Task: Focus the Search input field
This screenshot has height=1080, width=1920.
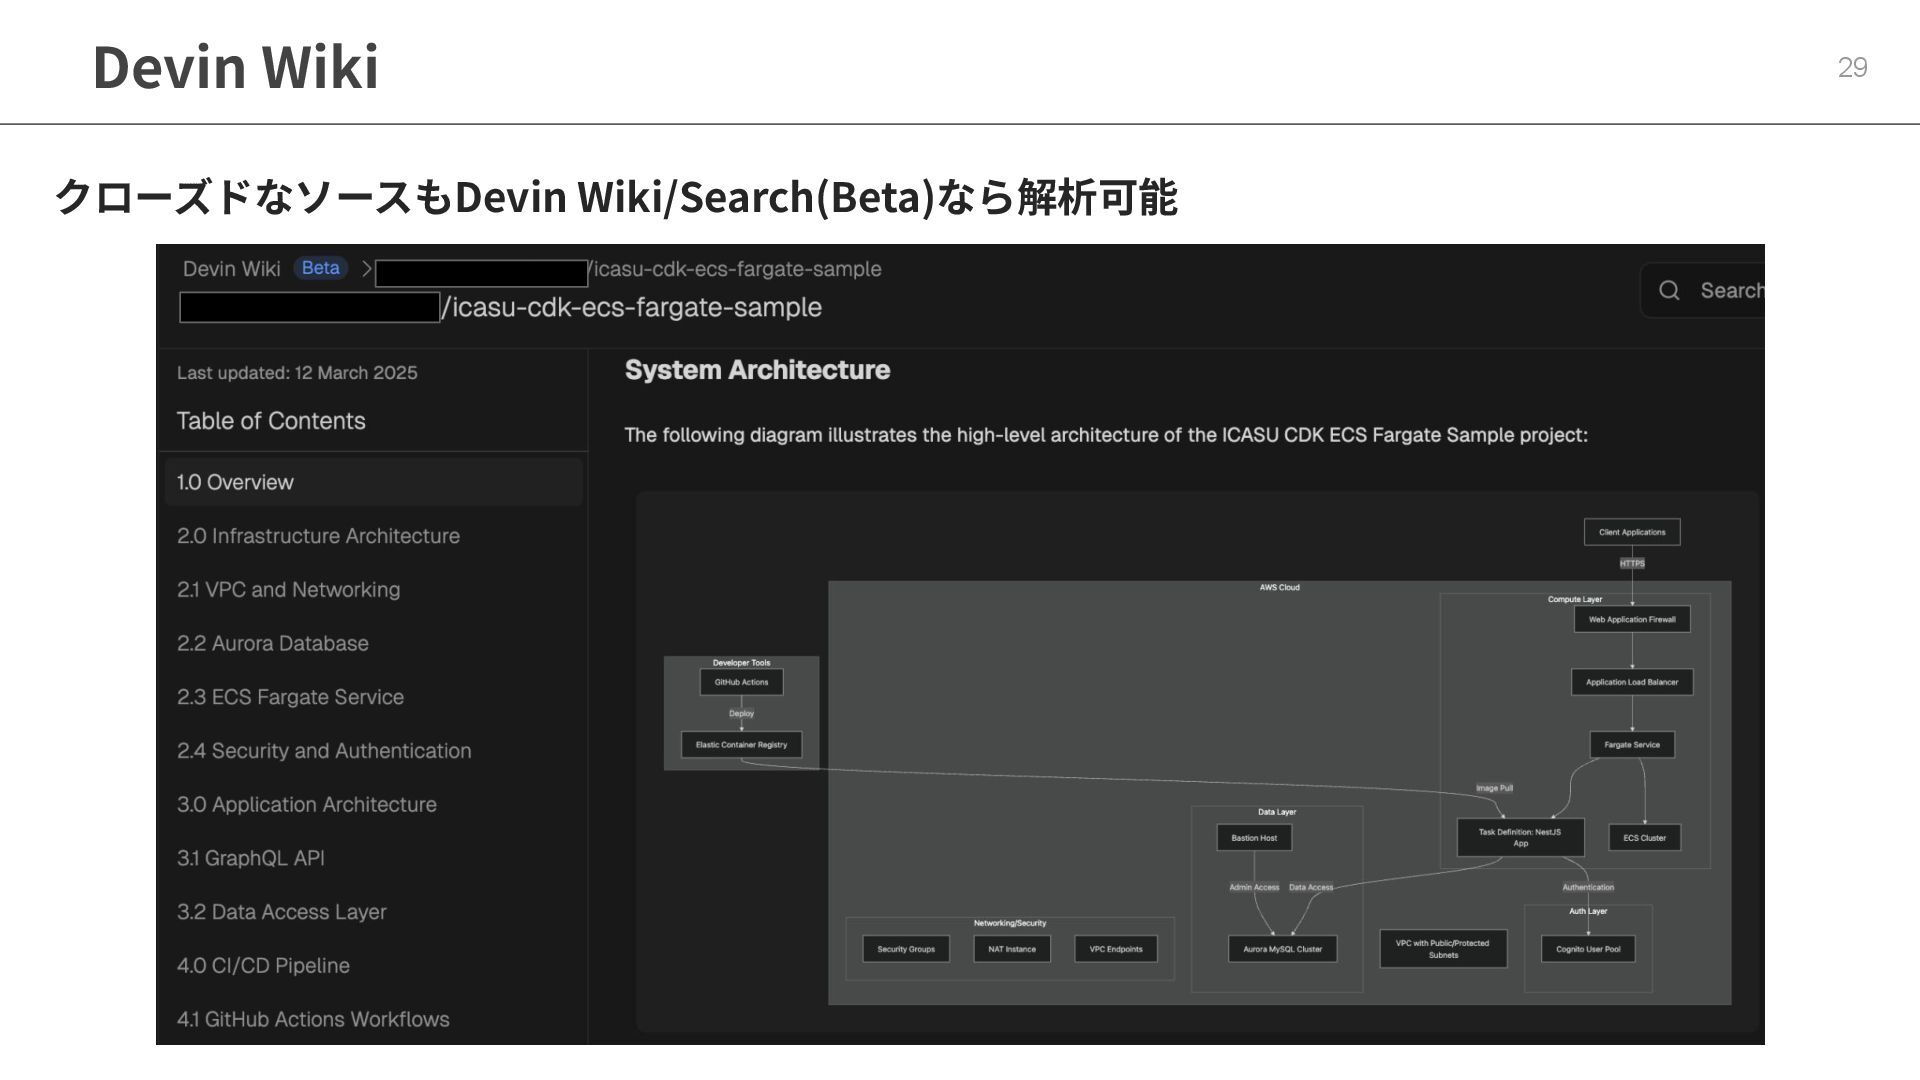Action: coord(1730,290)
